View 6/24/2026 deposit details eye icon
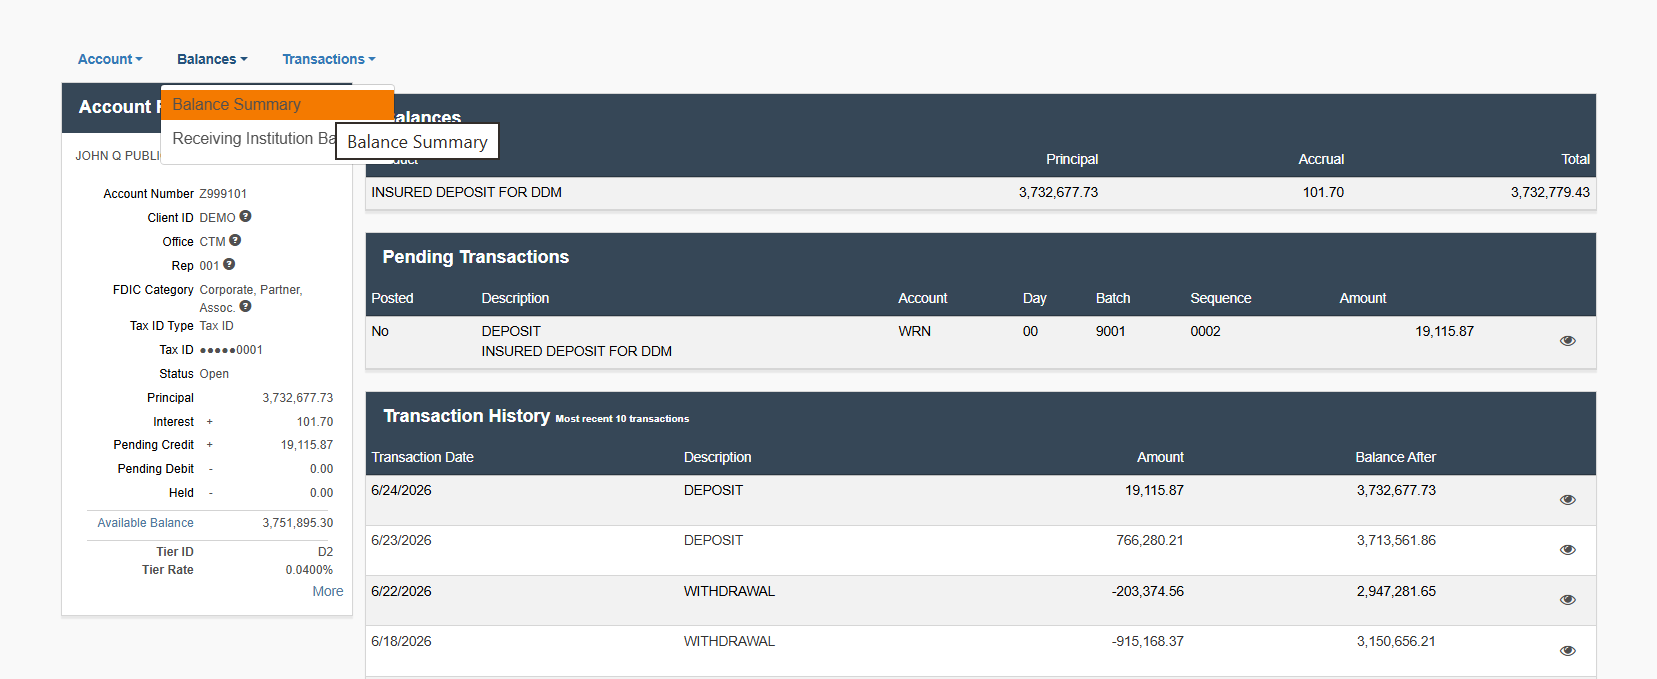Screen dimensions: 1657x679 click(x=1568, y=500)
